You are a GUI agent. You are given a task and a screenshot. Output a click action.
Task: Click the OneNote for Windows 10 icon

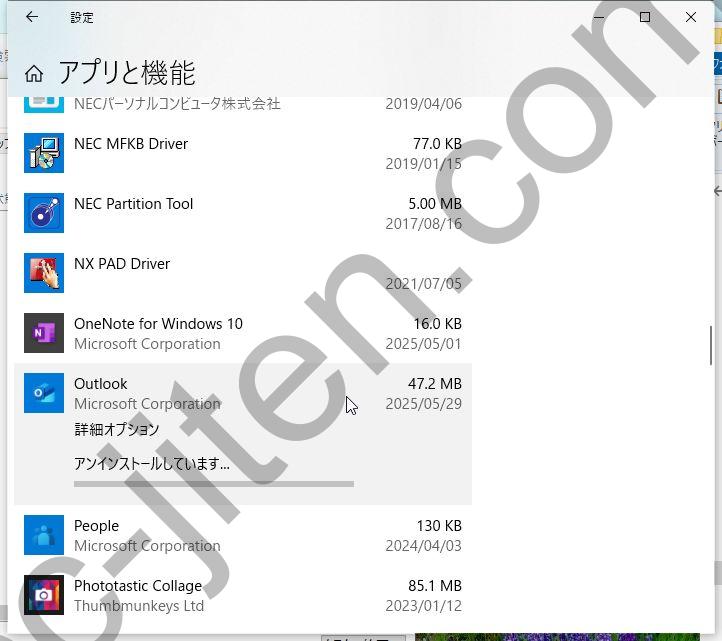click(x=44, y=333)
